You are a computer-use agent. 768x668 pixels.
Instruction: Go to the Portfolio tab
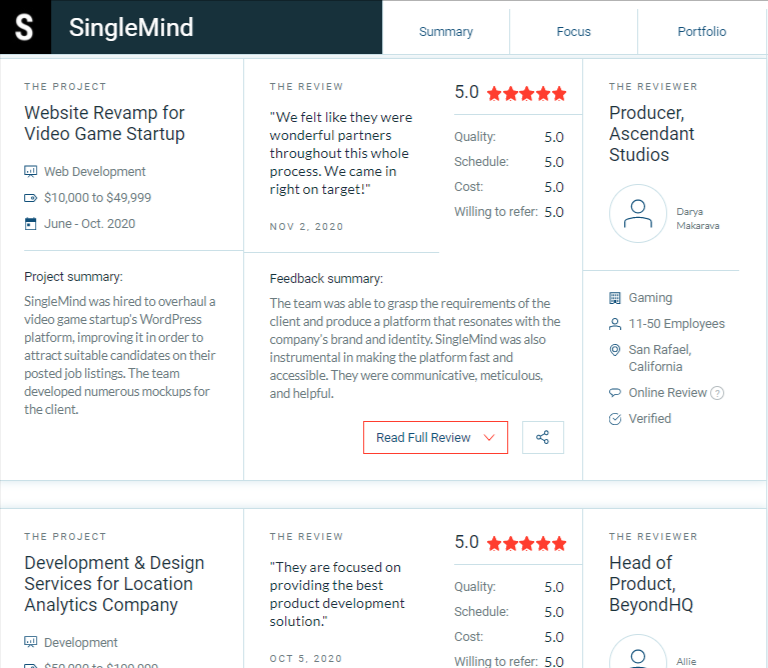[701, 32]
